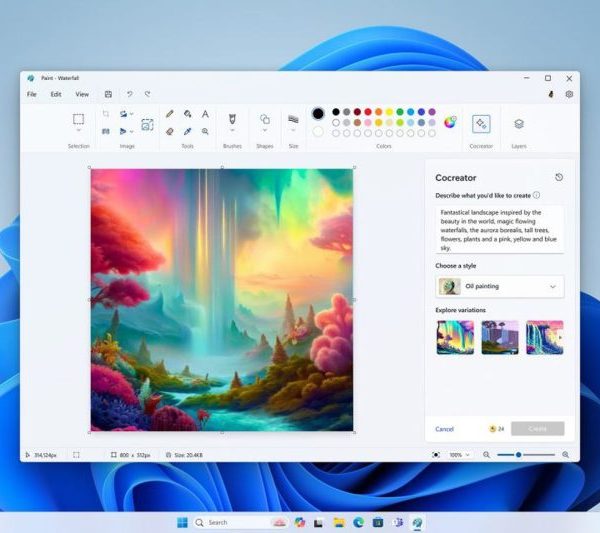Viewport: 600px width, 533px height.
Task: Expand the Size dropdown arrow
Action: coord(293,130)
